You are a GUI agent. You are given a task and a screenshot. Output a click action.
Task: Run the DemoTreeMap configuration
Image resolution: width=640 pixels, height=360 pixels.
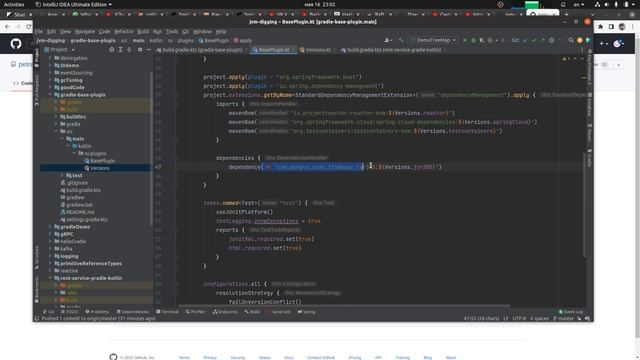click(x=464, y=40)
